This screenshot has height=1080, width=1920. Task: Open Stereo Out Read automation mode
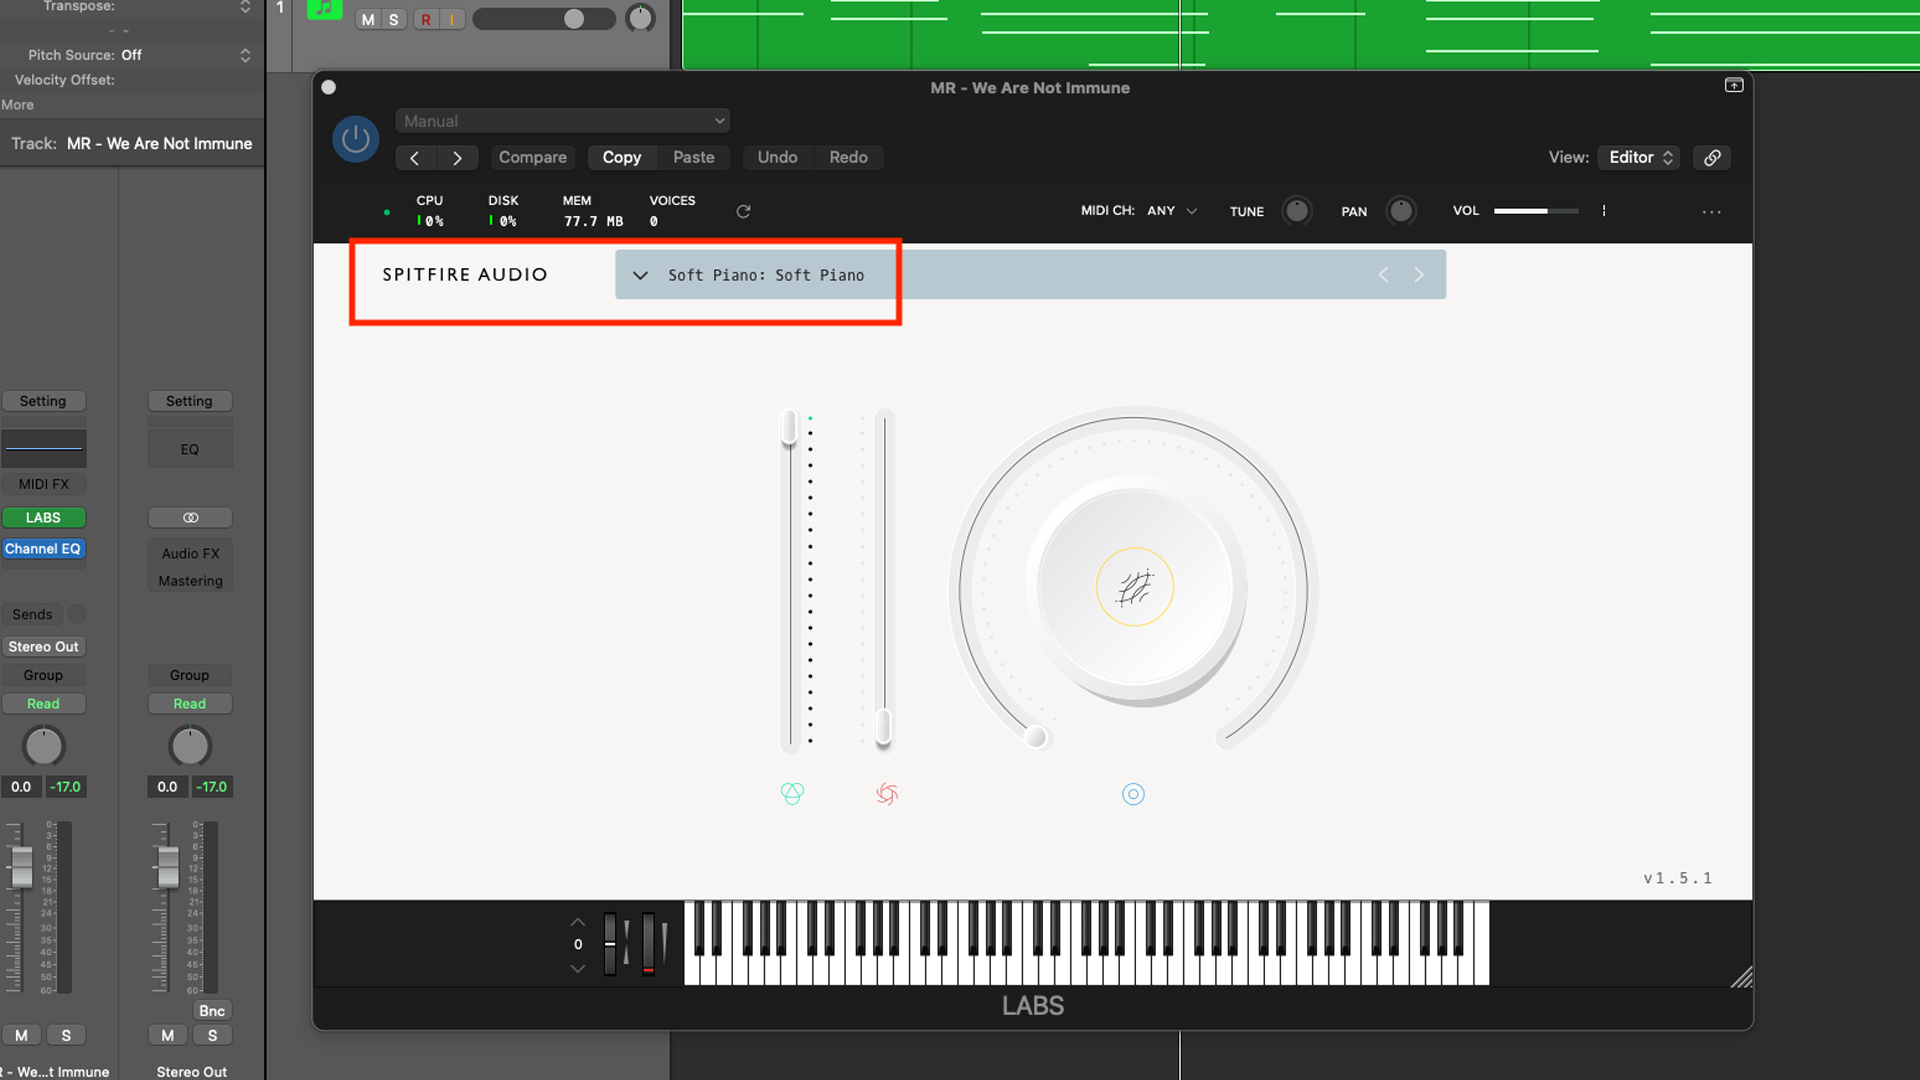click(189, 704)
